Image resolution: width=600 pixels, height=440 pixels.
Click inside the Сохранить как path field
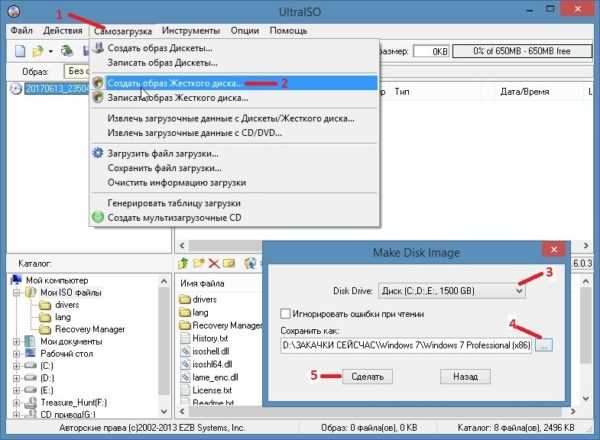(x=406, y=345)
